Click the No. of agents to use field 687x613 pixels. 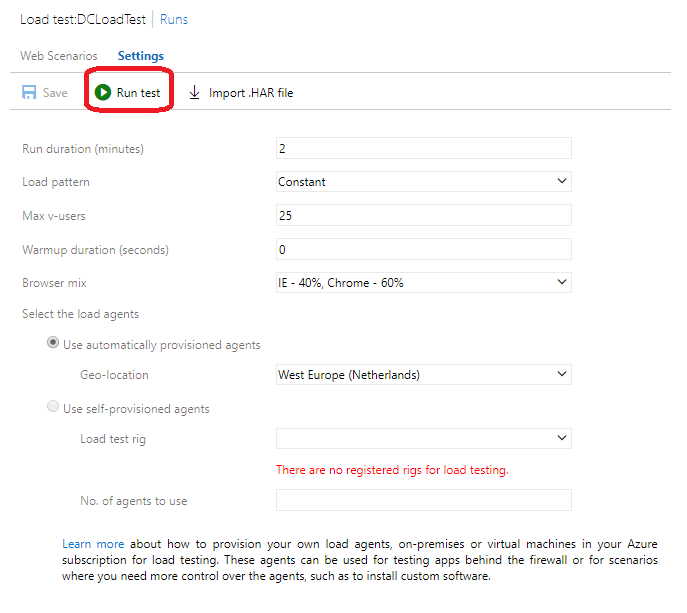click(424, 500)
